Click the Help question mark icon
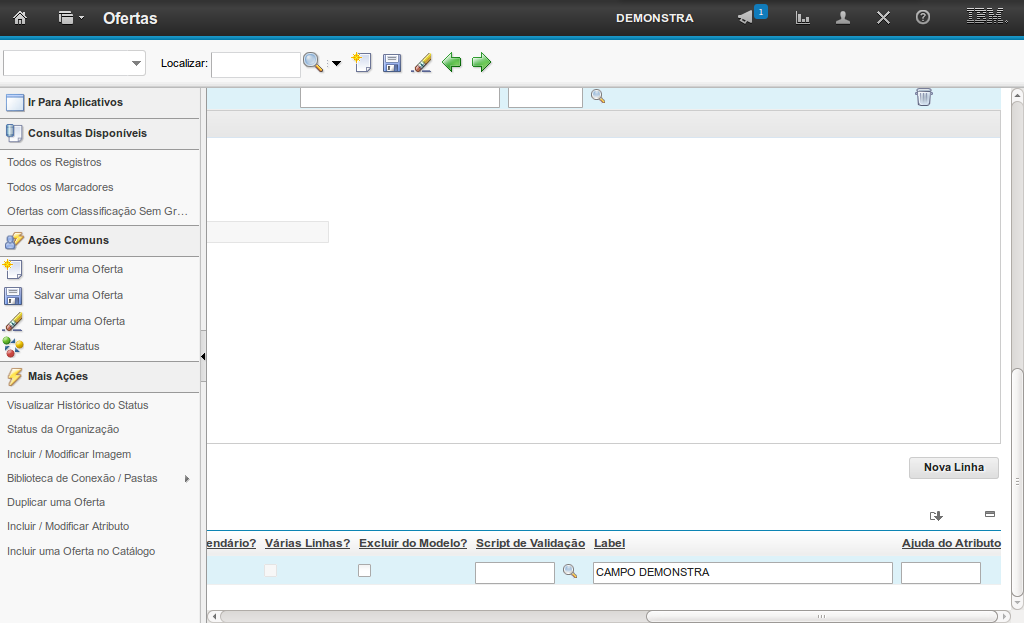Viewport: 1024px width, 624px height. pos(923,18)
